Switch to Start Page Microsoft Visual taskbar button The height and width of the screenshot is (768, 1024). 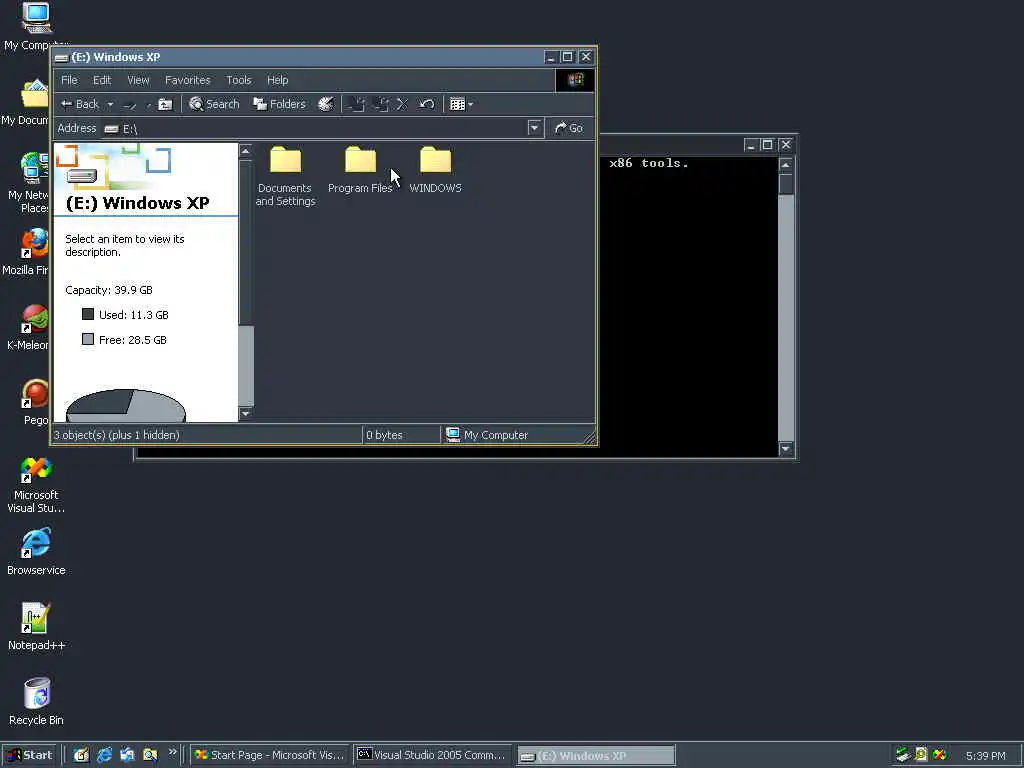pos(270,755)
